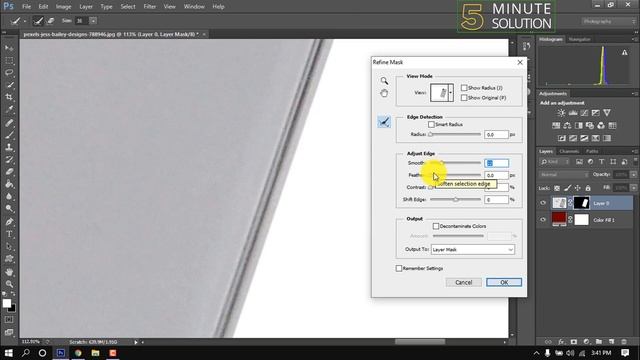This screenshot has width=640, height=360.
Task: Enable the Show Original checkbox
Action: (x=464, y=98)
